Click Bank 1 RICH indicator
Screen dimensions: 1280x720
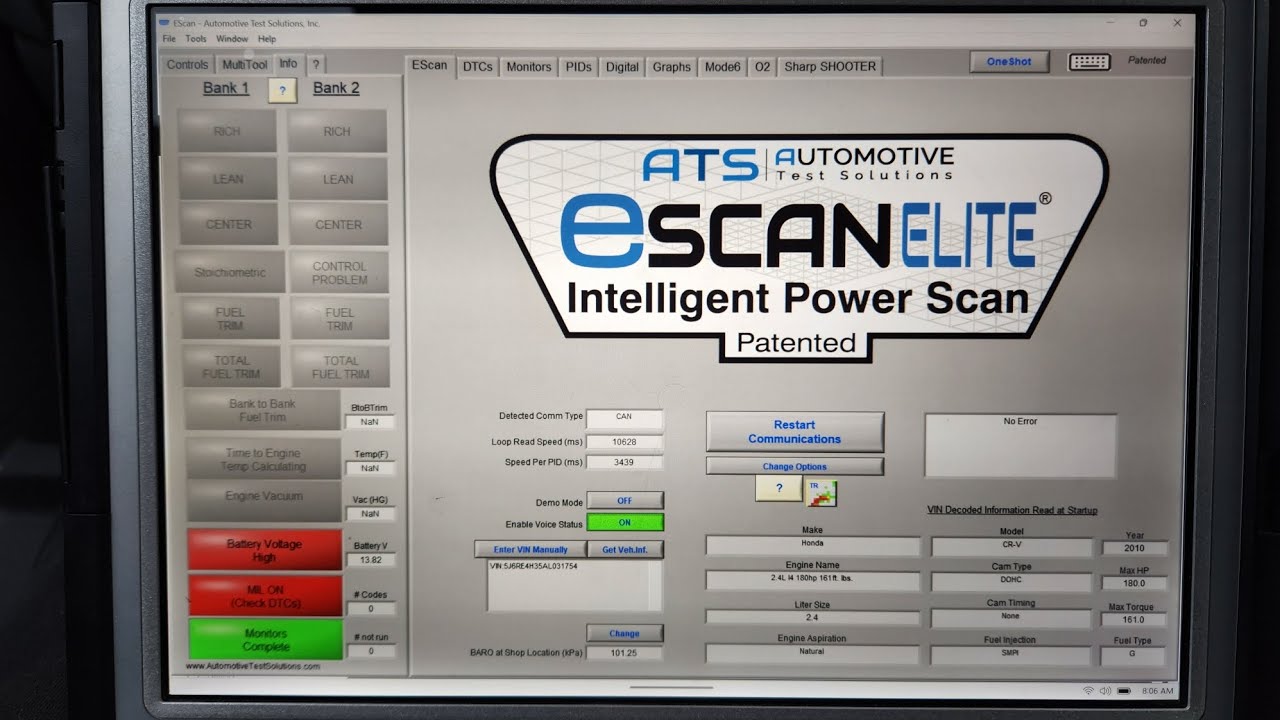pos(227,131)
